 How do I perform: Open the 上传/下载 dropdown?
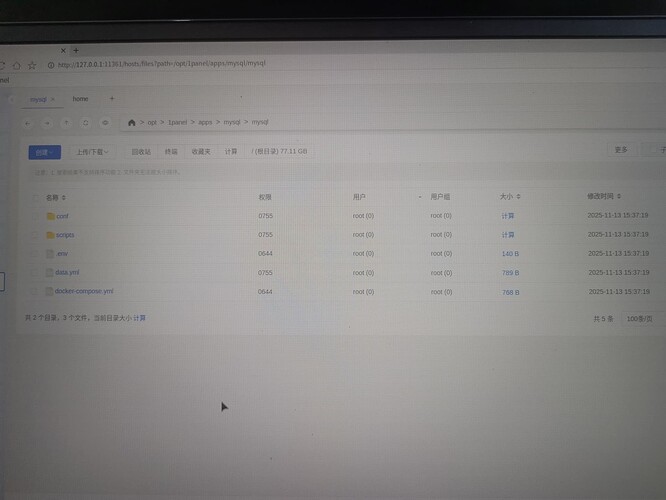(92, 152)
